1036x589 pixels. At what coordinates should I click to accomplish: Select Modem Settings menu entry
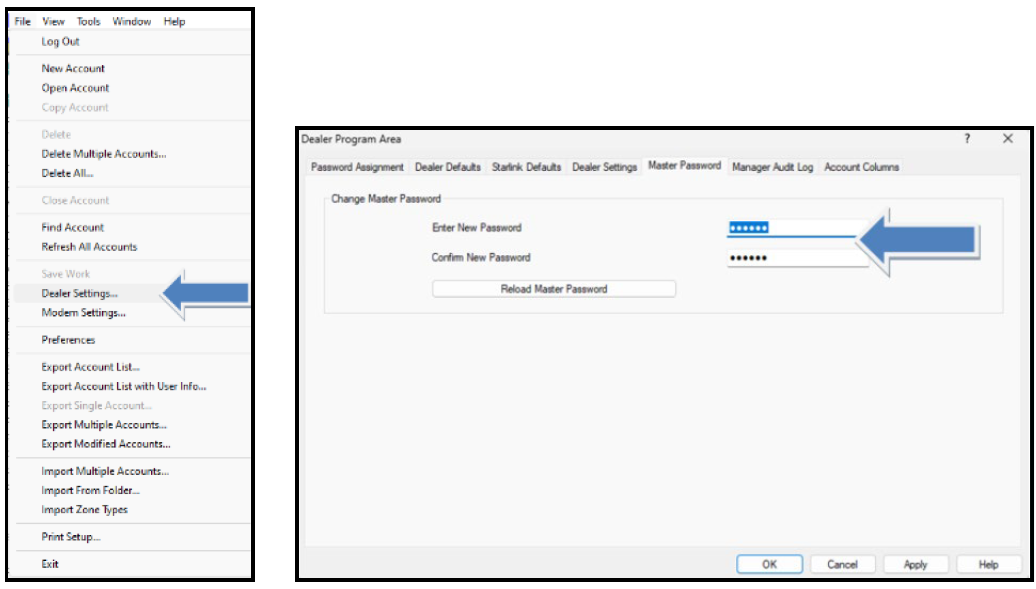83,313
